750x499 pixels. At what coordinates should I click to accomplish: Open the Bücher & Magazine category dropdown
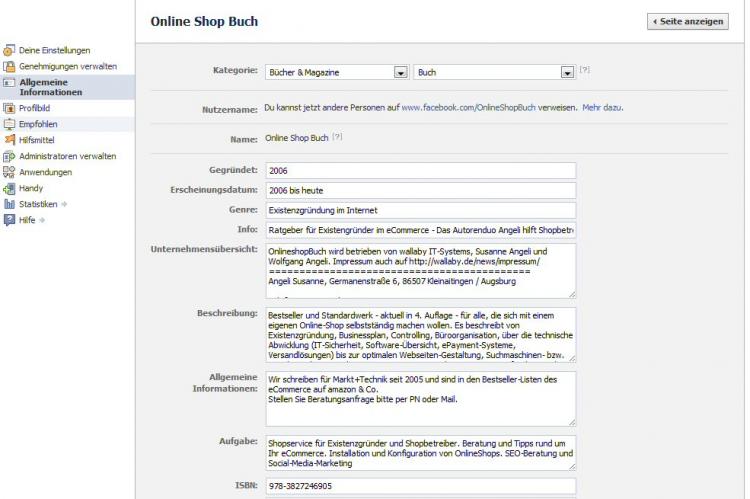pos(400,72)
